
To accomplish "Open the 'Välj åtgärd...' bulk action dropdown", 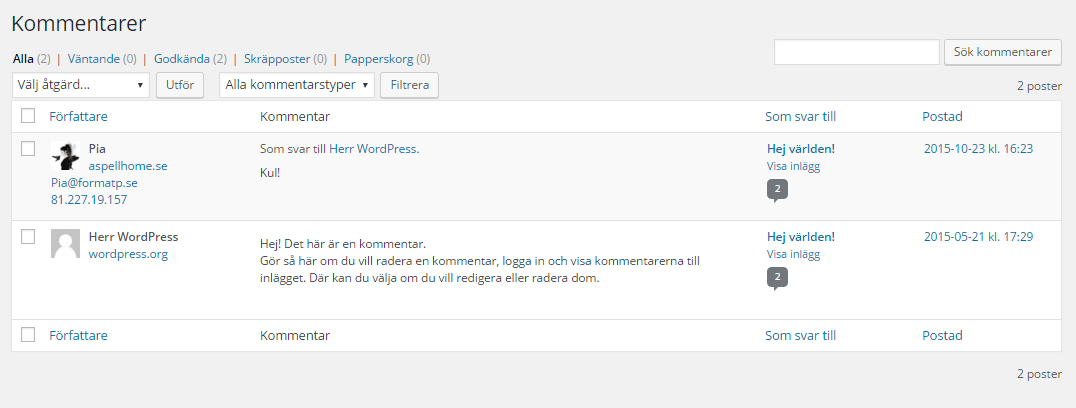I will [x=81, y=85].
